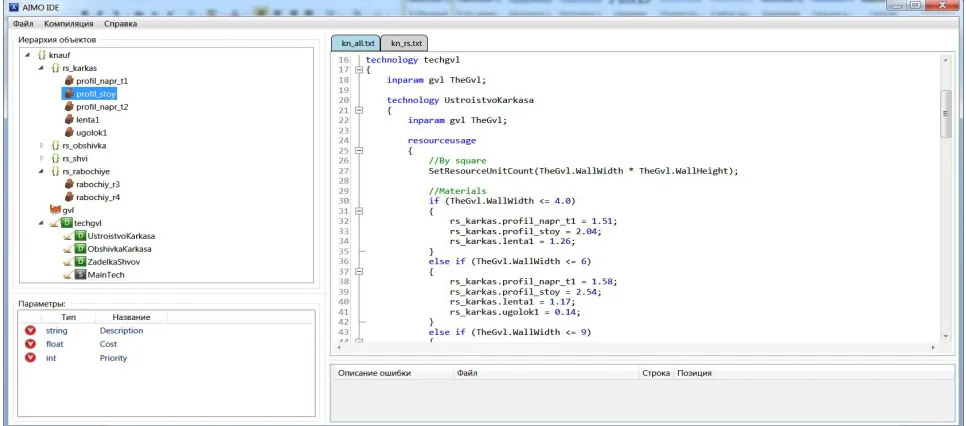The height and width of the screenshot is (426, 966).
Task: Select the Cost parameter name
Action: pos(108,345)
